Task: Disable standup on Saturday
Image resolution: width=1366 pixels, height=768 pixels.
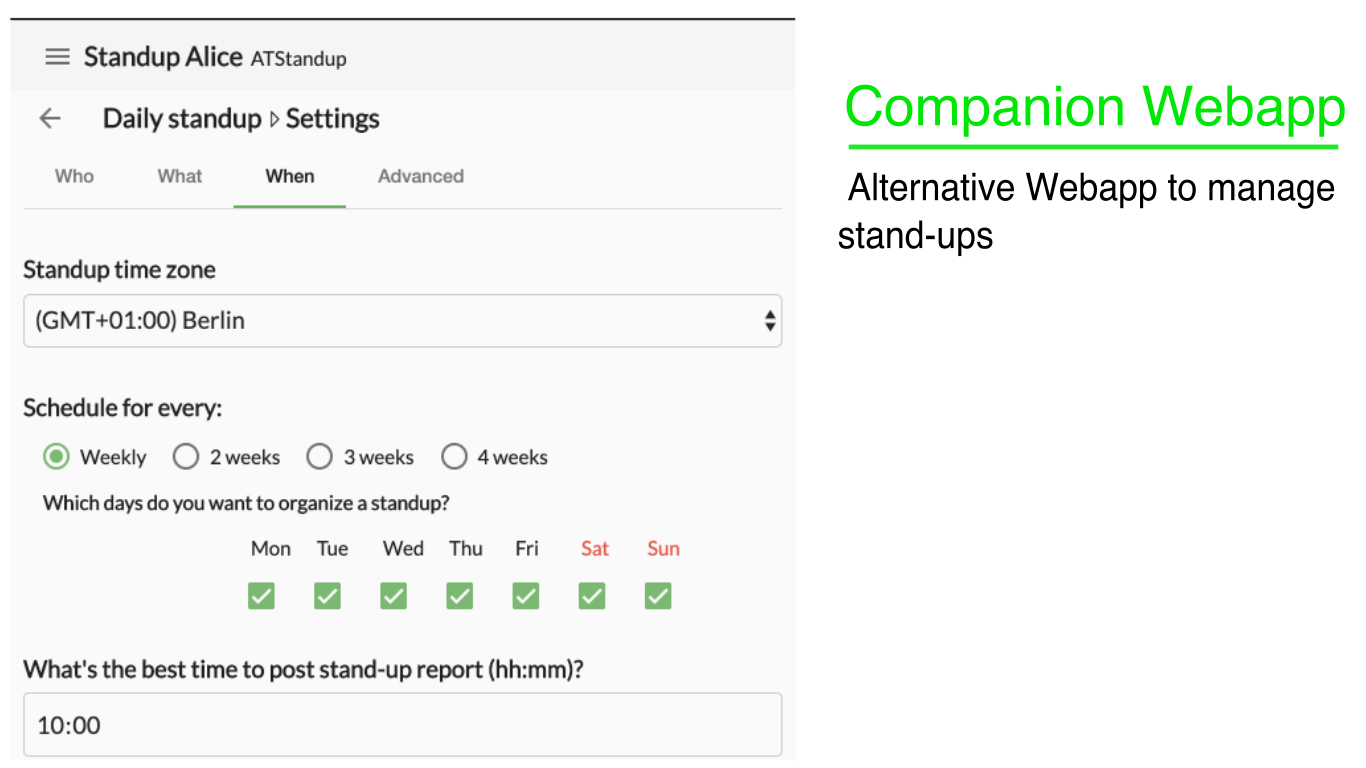Action: (x=591, y=596)
